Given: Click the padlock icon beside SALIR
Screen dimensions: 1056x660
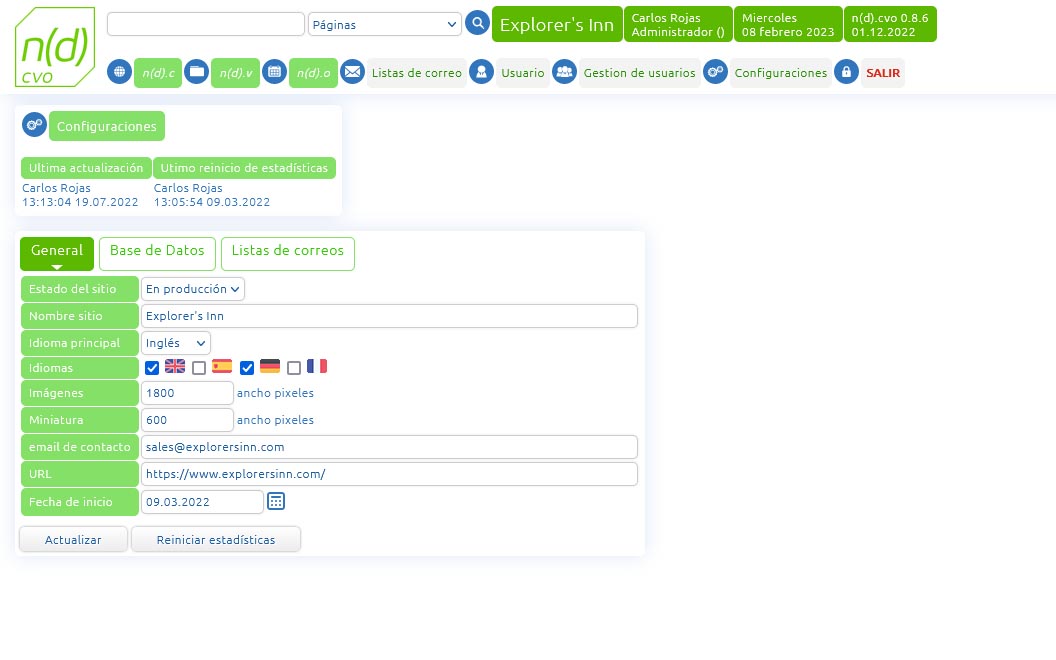Looking at the screenshot, I should [847, 71].
